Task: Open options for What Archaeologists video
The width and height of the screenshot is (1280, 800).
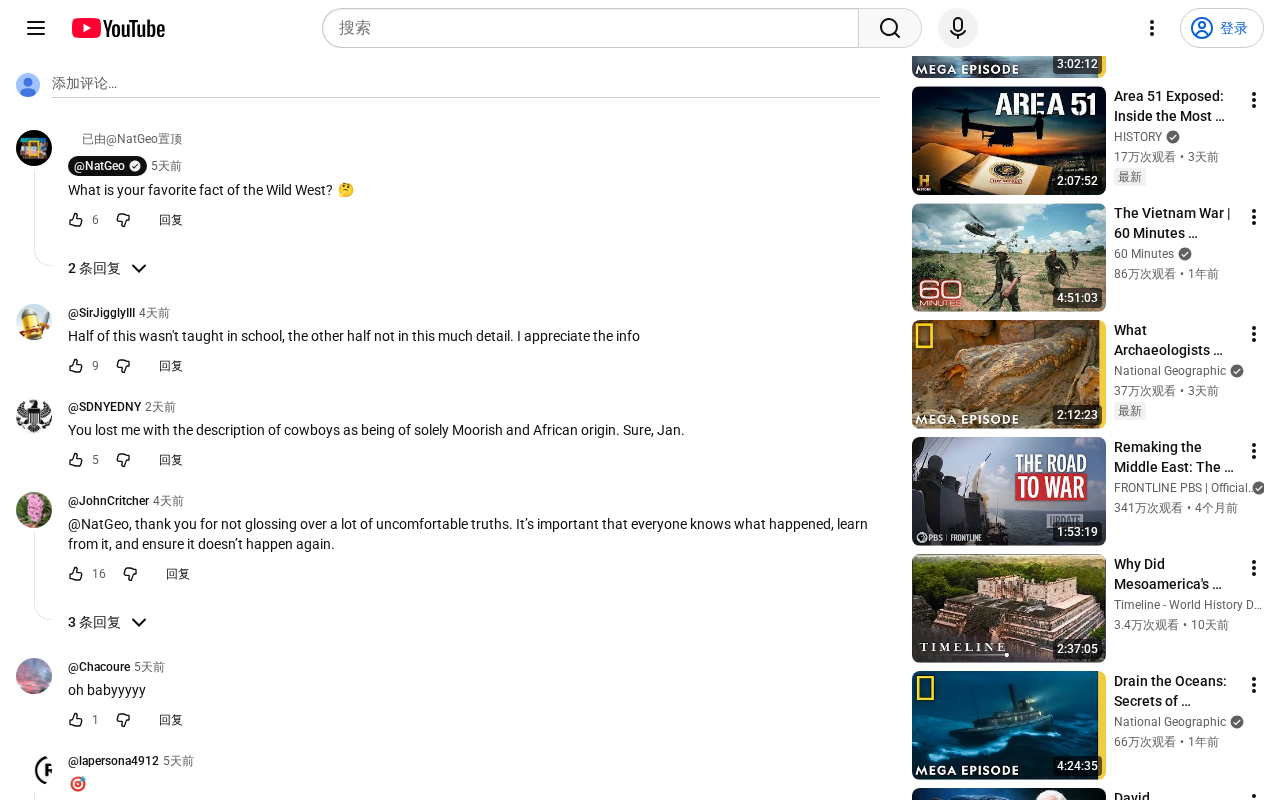Action: [x=1254, y=334]
